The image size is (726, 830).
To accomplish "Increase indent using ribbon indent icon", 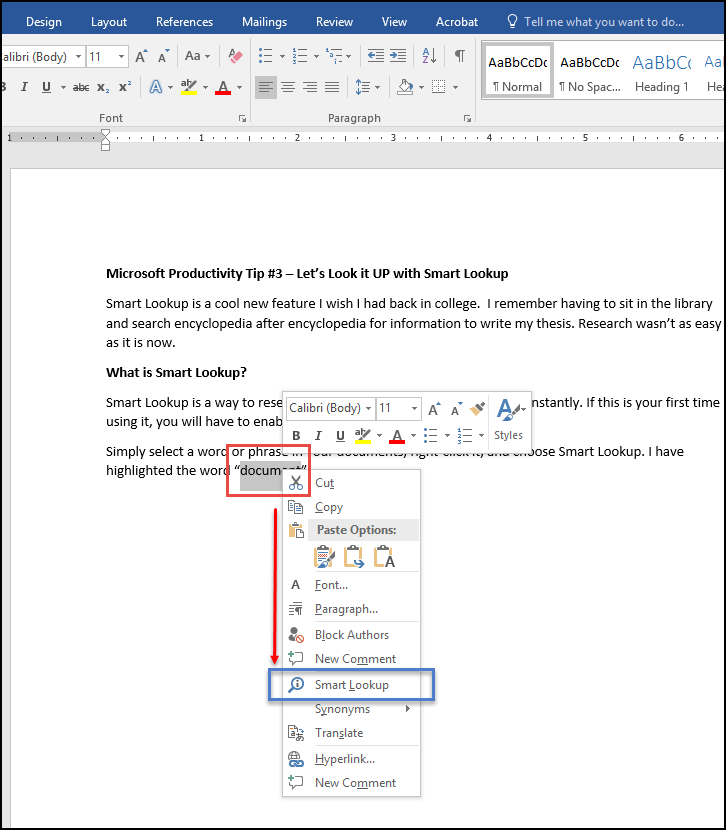I will (x=398, y=56).
